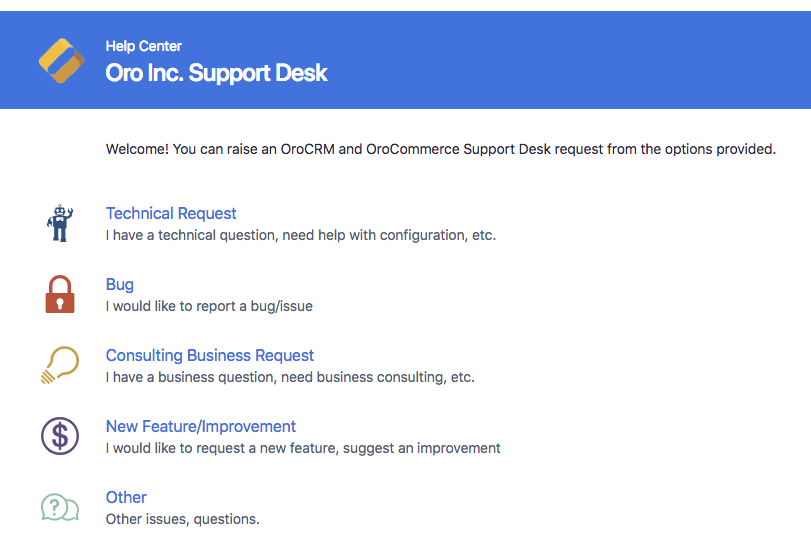Click the suggest an improvement description
The width and height of the screenshot is (811, 548).
303,448
